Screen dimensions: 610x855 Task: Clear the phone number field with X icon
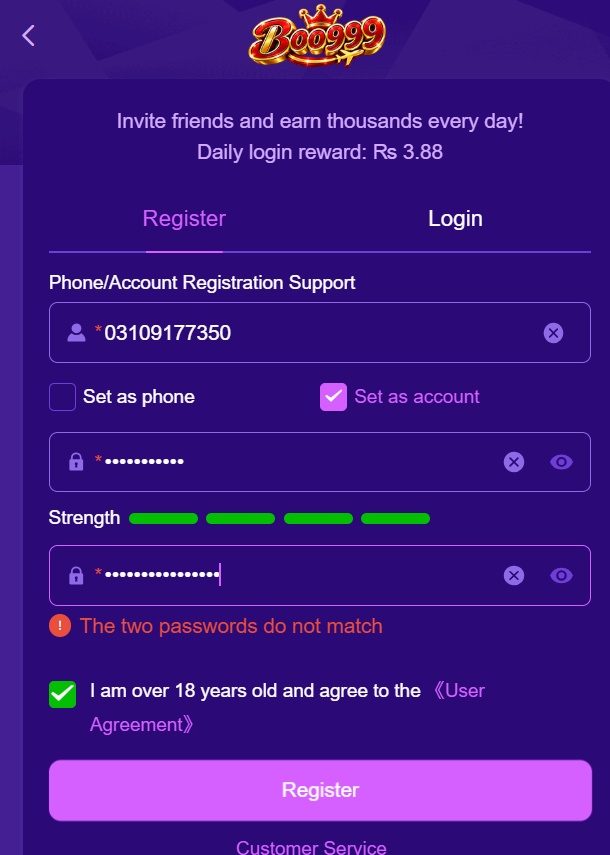pyautogui.click(x=553, y=333)
